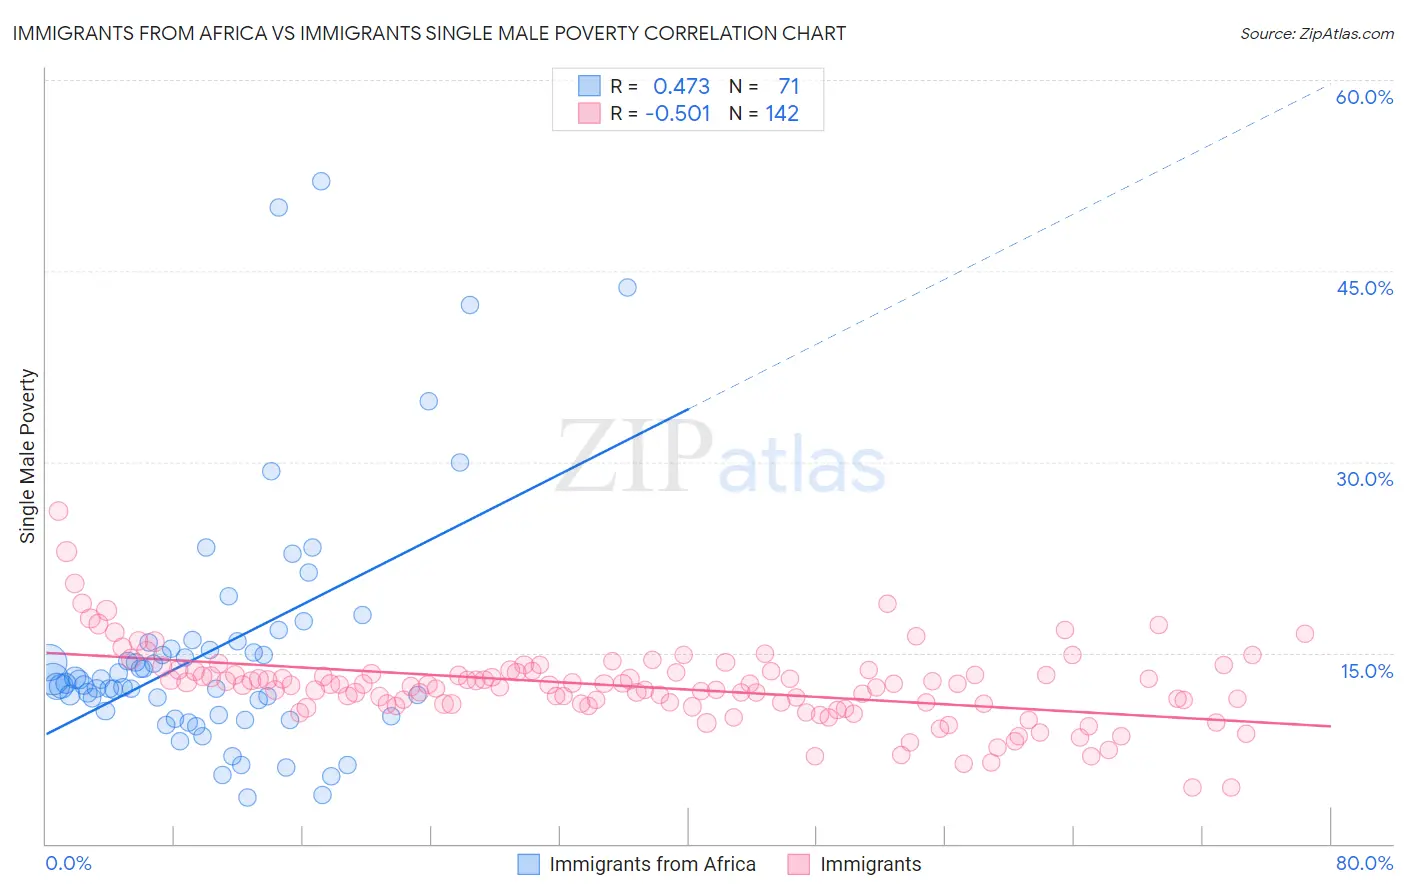Screen dimensions: 1406x892
Task: Click the pink swatch beside R = -0.501
Action: (589, 113)
